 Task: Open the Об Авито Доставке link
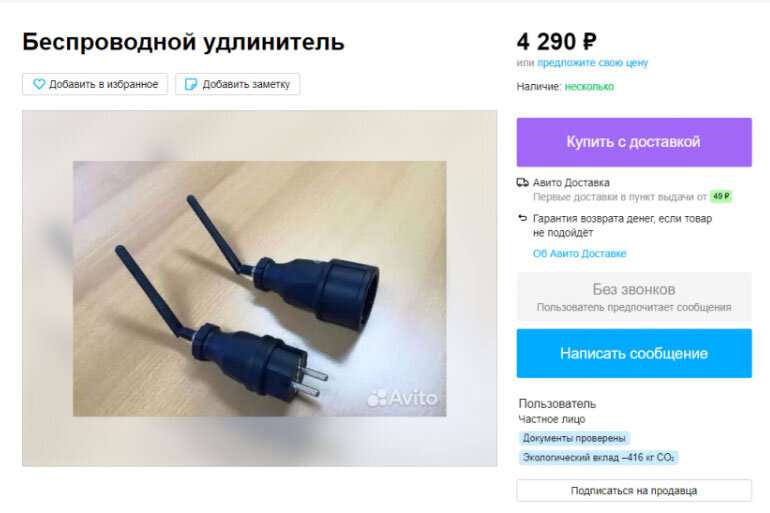click(579, 254)
